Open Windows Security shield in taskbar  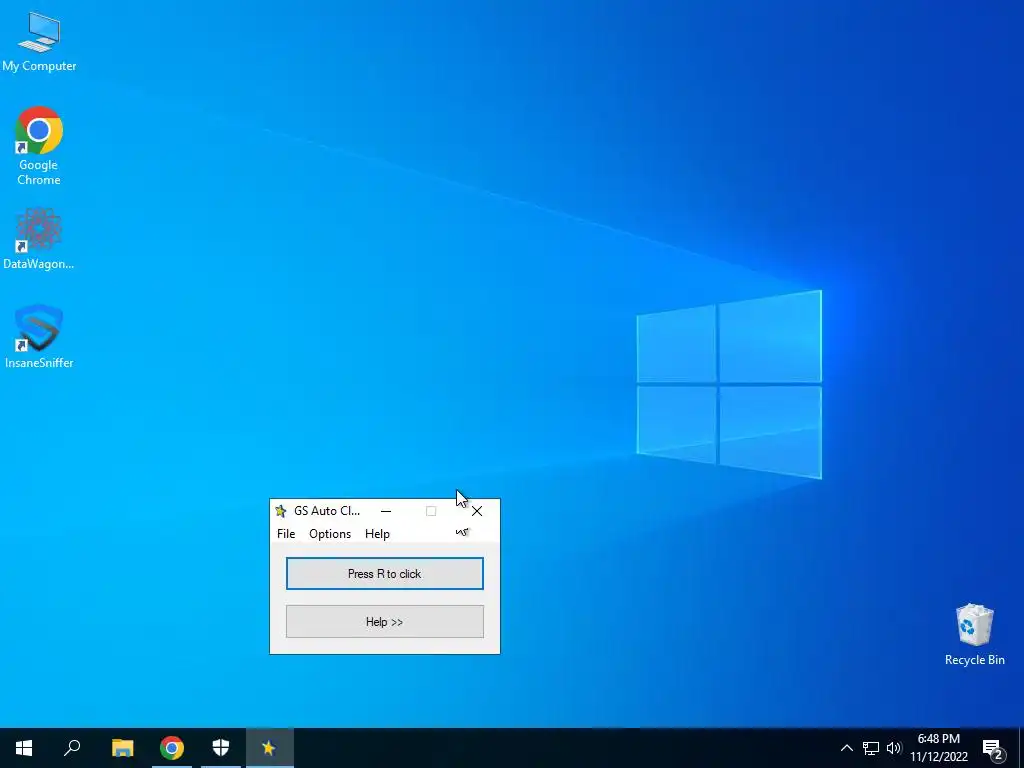tap(221, 748)
